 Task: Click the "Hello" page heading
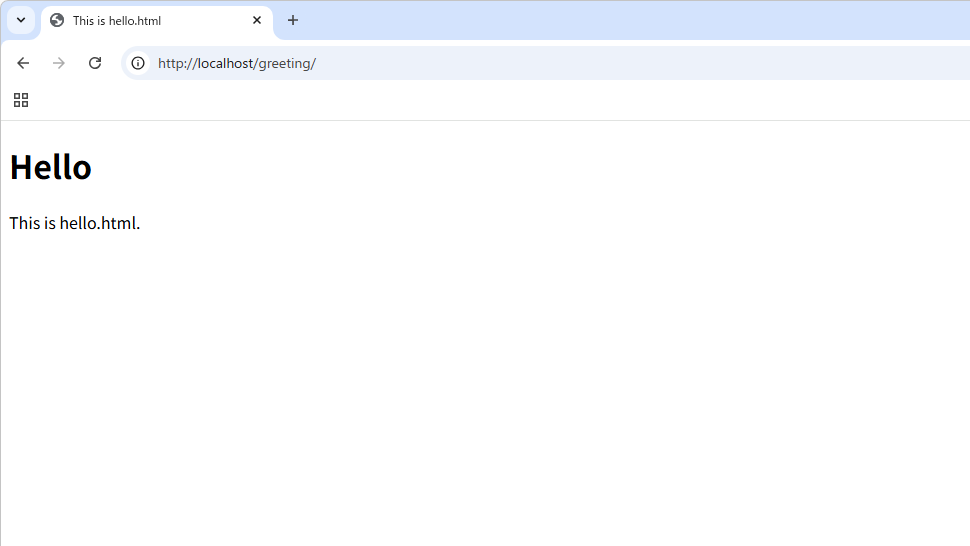51,167
